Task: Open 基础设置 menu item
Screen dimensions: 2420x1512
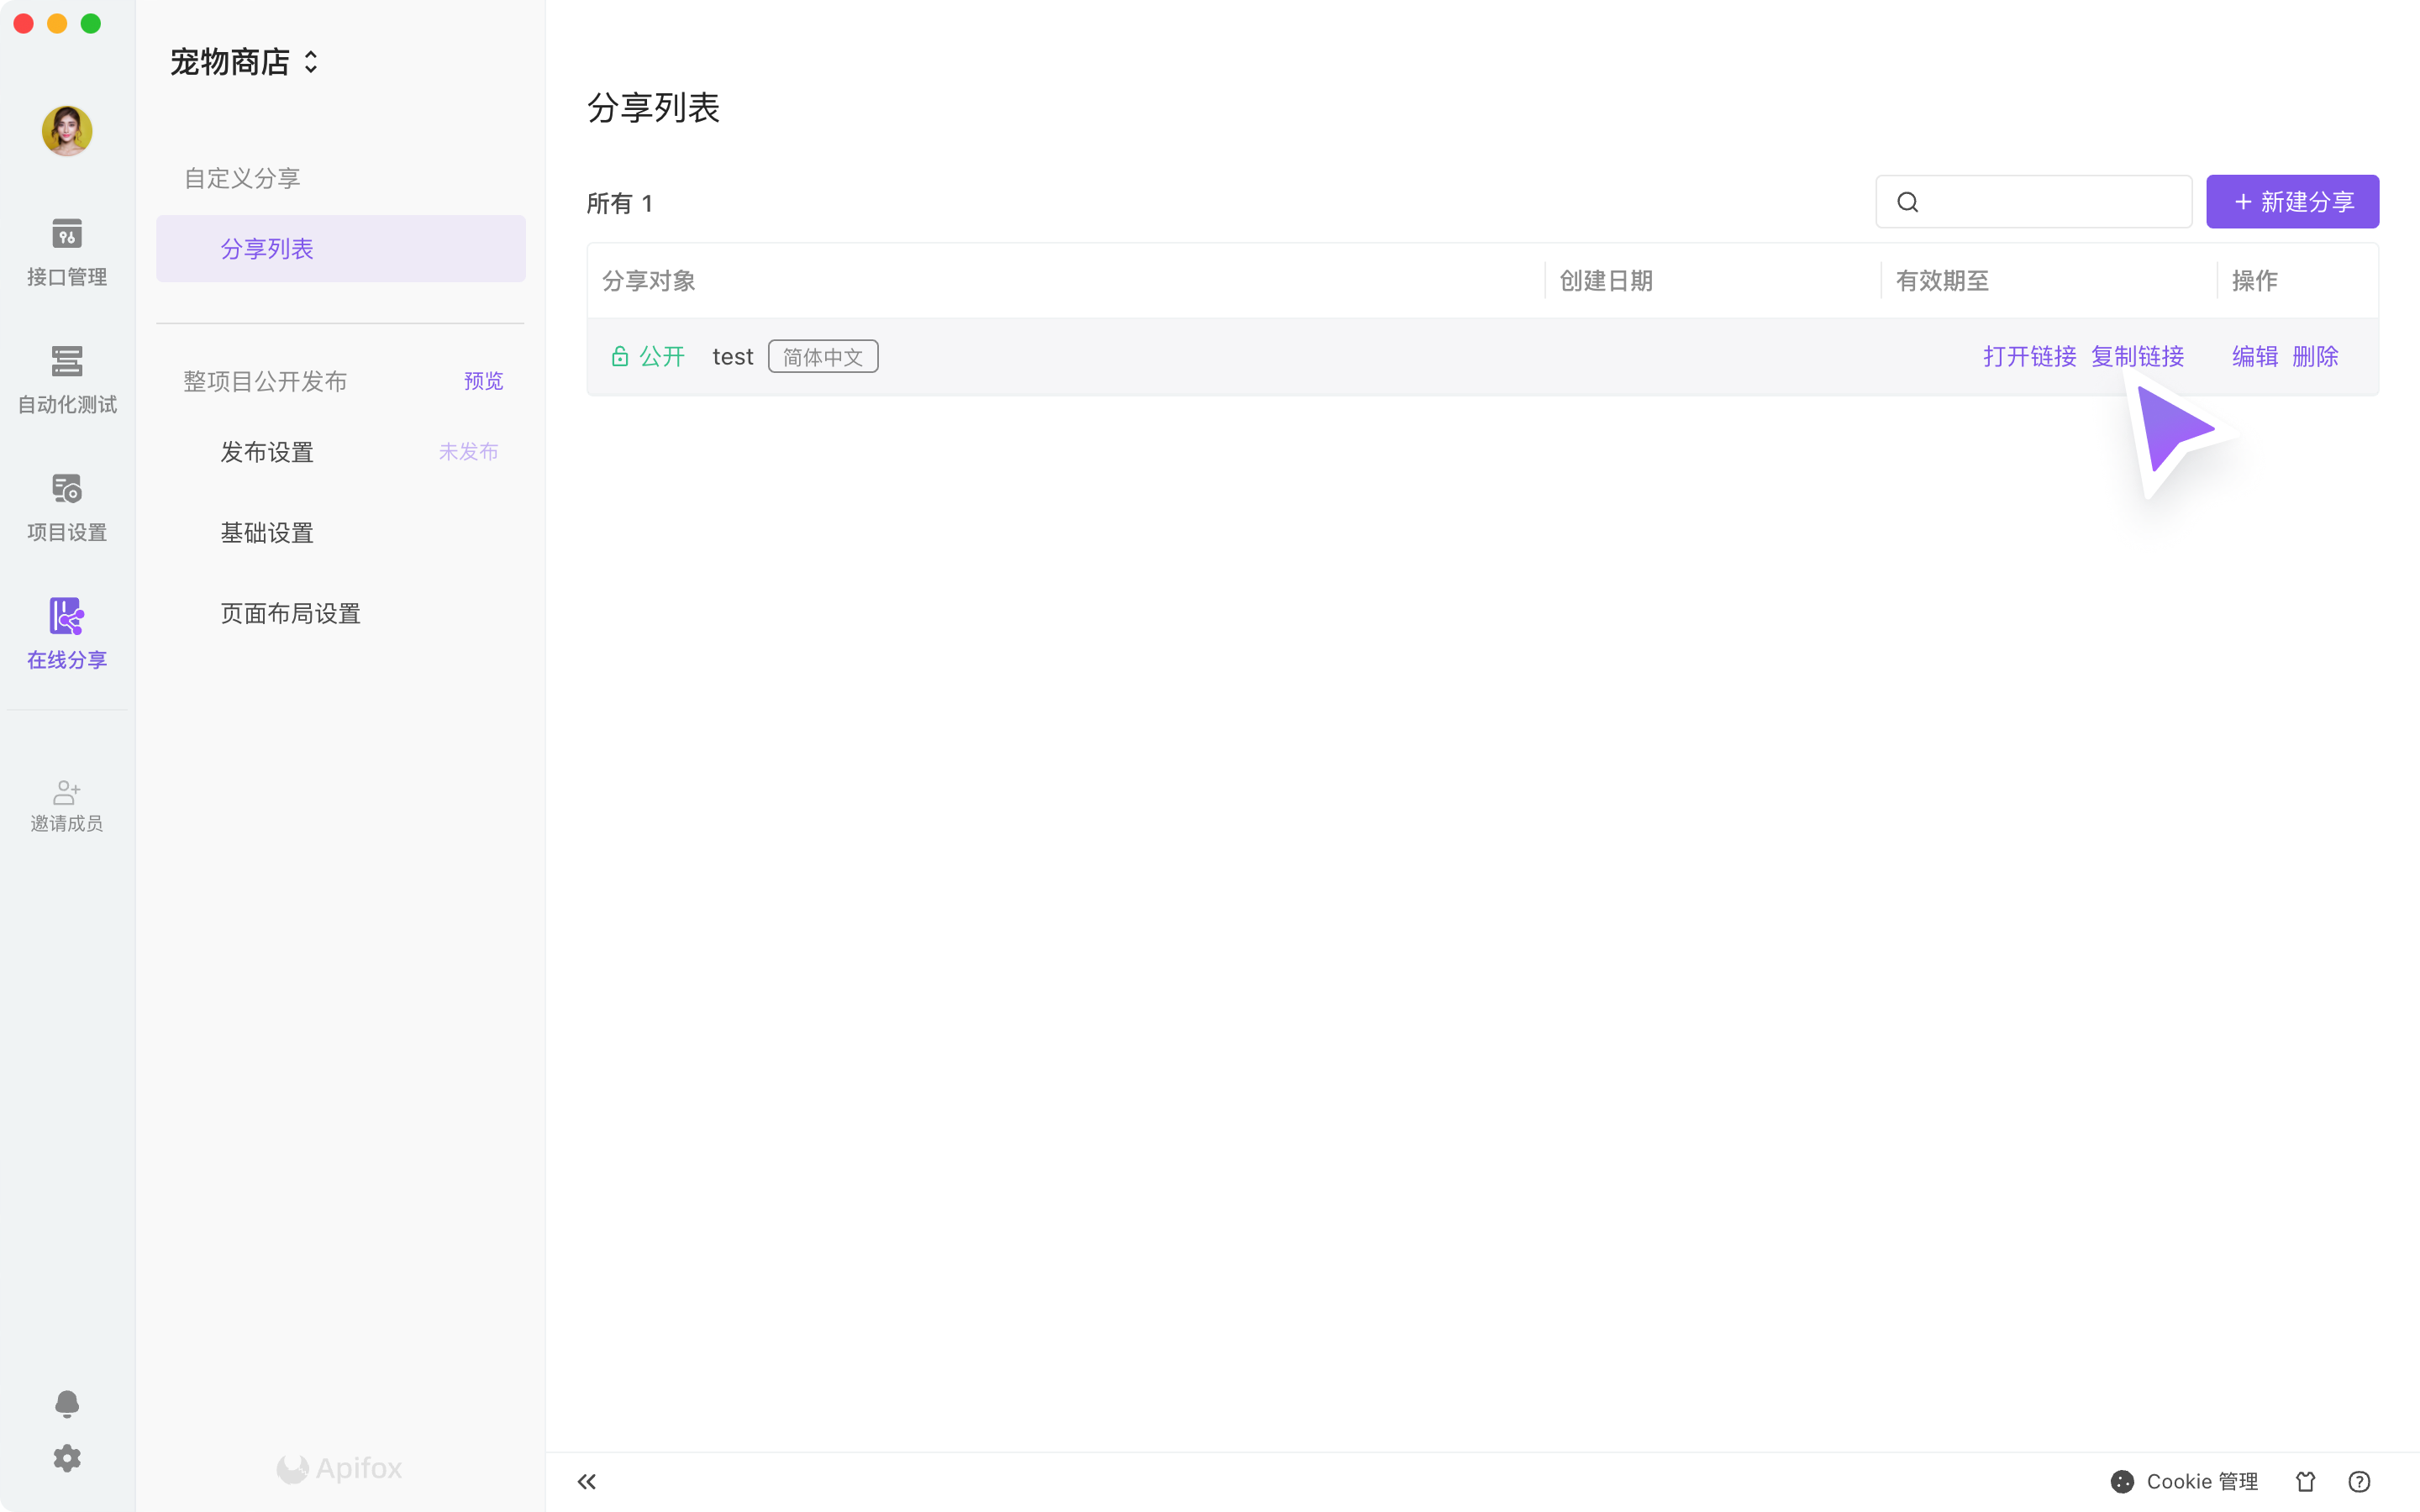Action: pyautogui.click(x=267, y=533)
